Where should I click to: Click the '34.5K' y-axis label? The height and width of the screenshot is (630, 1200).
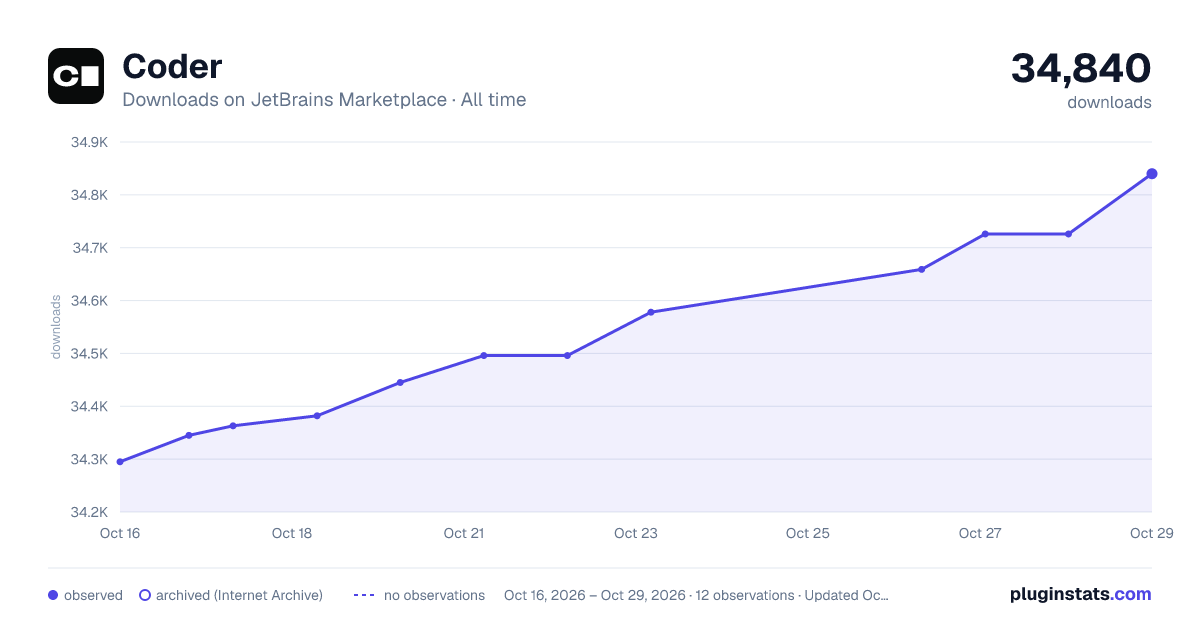[89, 354]
